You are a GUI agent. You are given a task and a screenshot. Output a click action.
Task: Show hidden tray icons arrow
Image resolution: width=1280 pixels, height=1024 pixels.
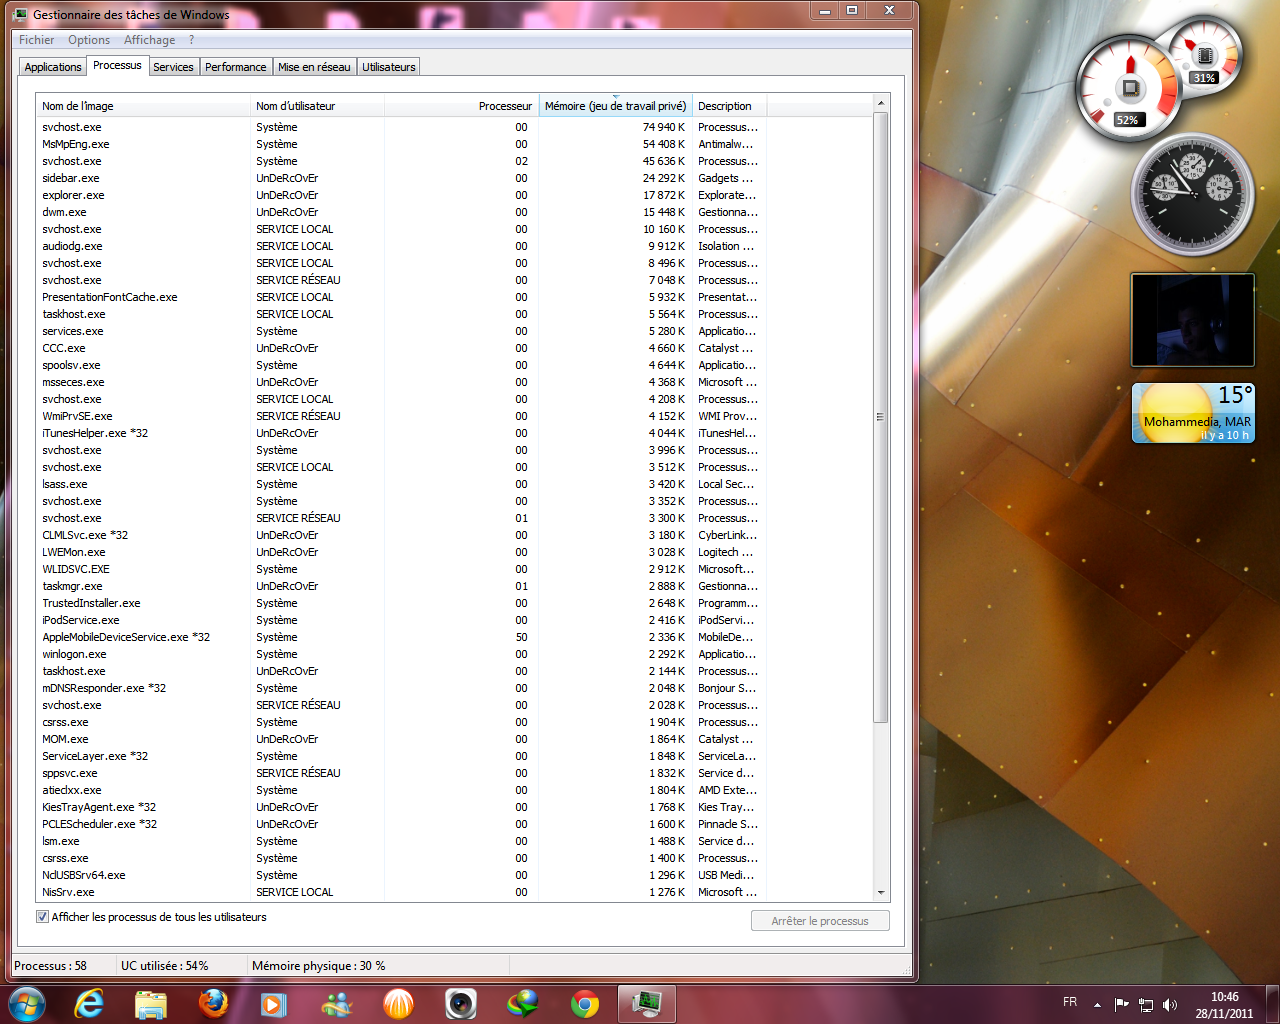[x=1097, y=1004]
